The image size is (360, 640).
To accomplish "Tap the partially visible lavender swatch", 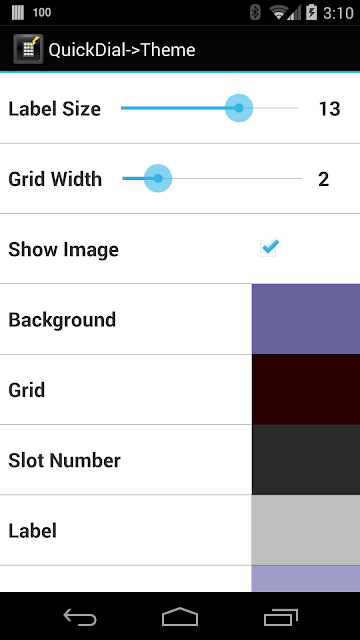I will [306, 579].
